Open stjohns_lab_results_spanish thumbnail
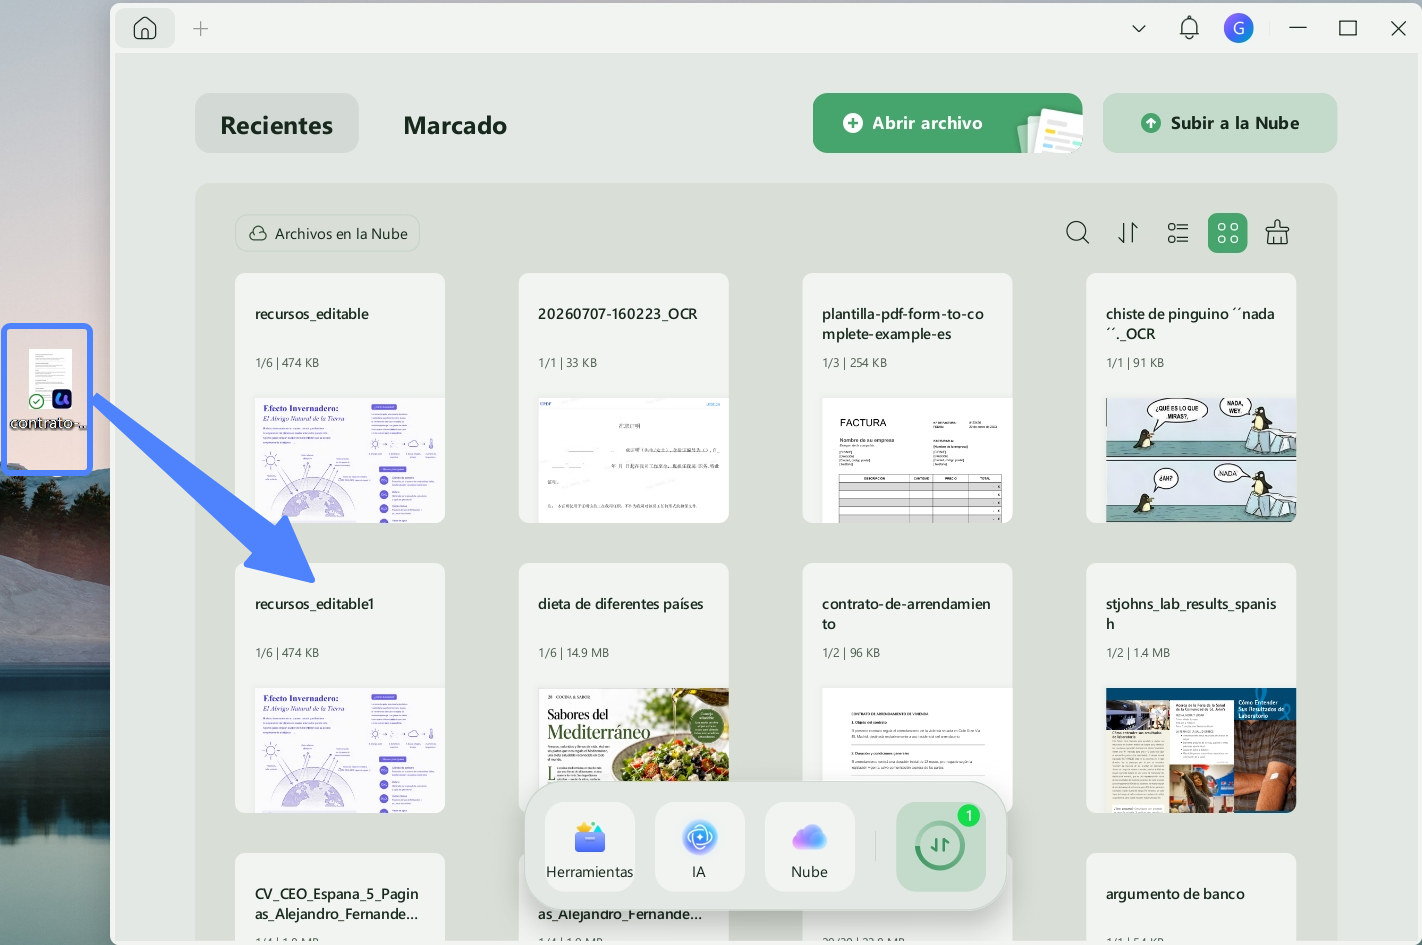The width and height of the screenshot is (1422, 945). 1201,750
